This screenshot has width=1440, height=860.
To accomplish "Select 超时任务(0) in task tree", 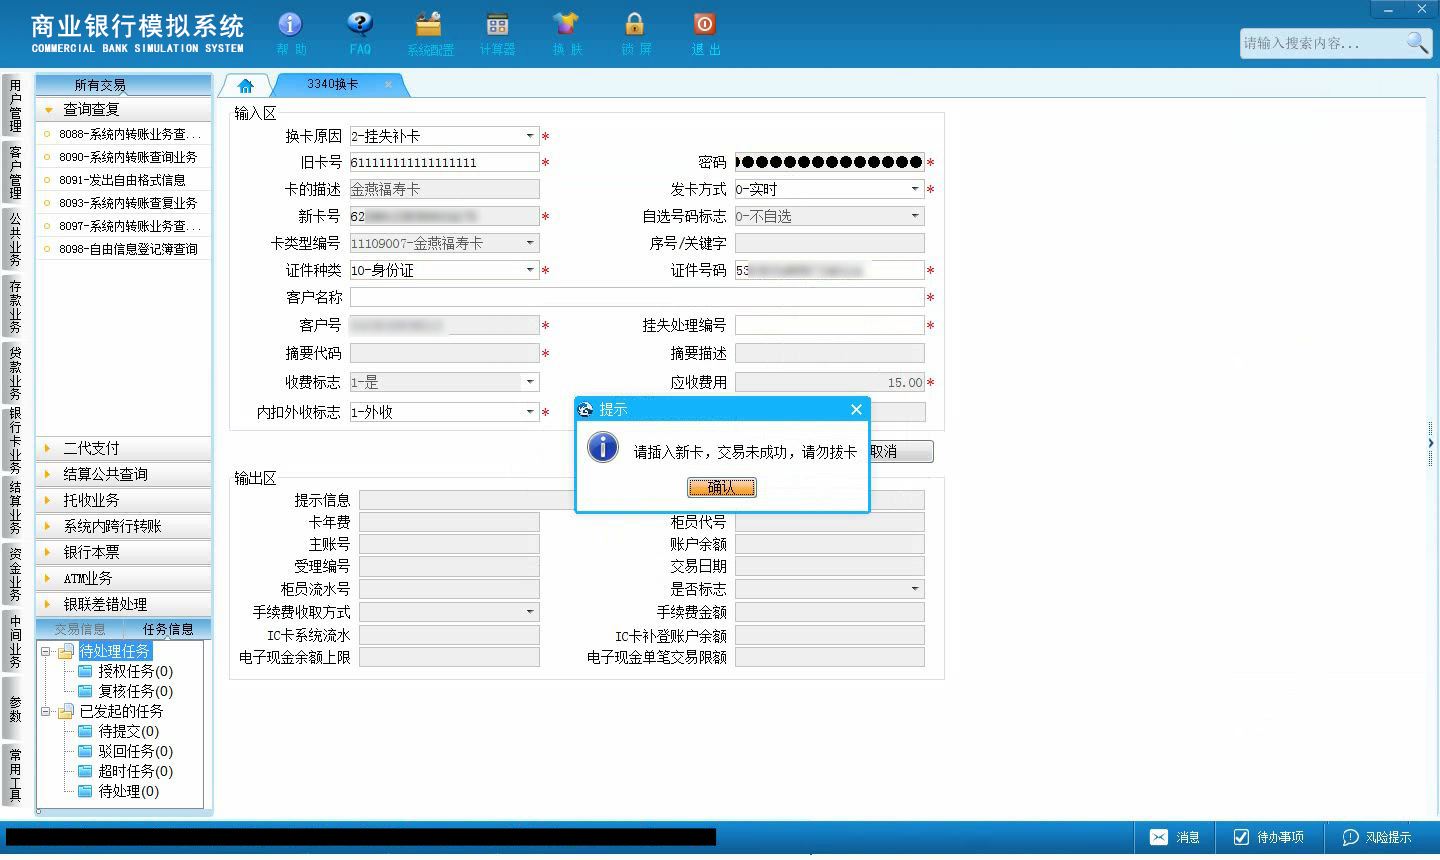I will [x=135, y=771].
